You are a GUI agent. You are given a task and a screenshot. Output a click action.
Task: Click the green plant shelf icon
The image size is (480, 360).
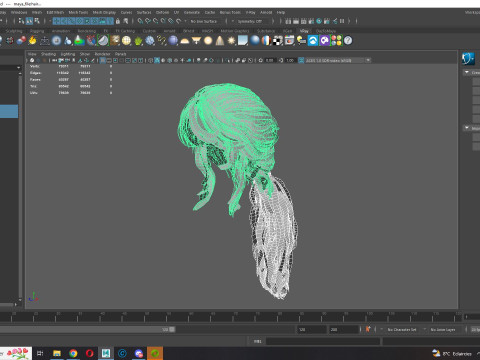click(138, 41)
